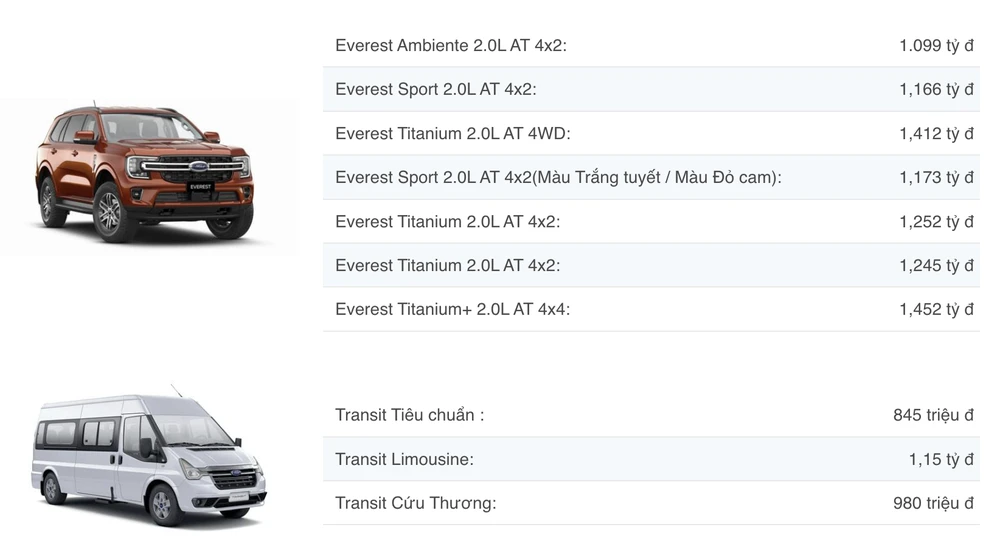Choose Everest Sport Màu Trắng tuyết variant
1000x547 pixels.
[x=558, y=177]
